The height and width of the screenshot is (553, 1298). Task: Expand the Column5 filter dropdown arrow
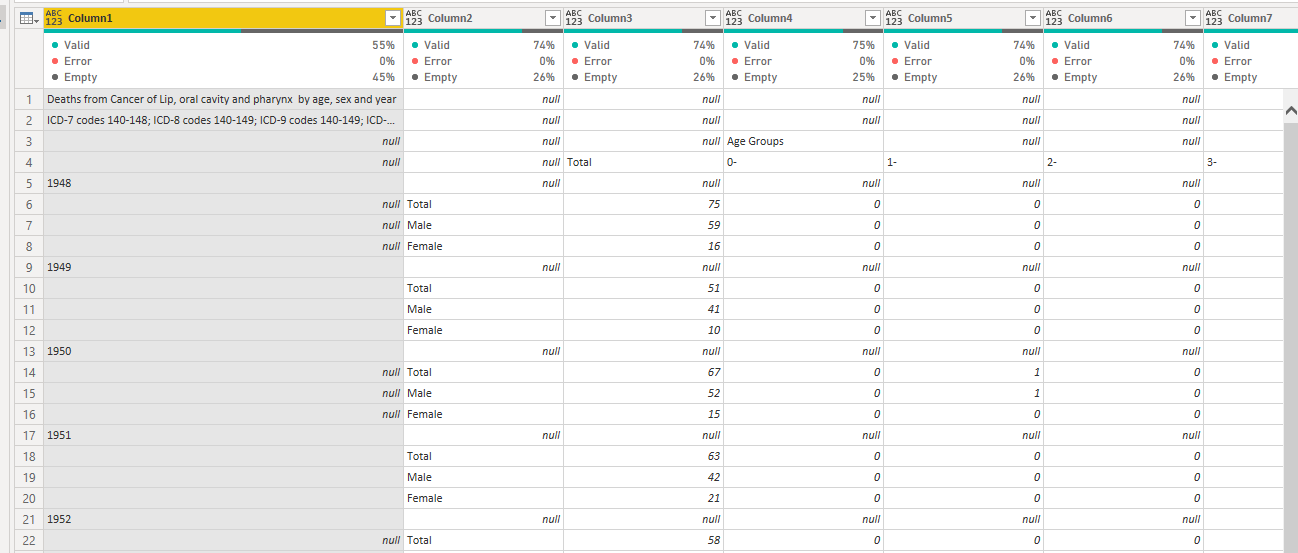click(x=1033, y=18)
